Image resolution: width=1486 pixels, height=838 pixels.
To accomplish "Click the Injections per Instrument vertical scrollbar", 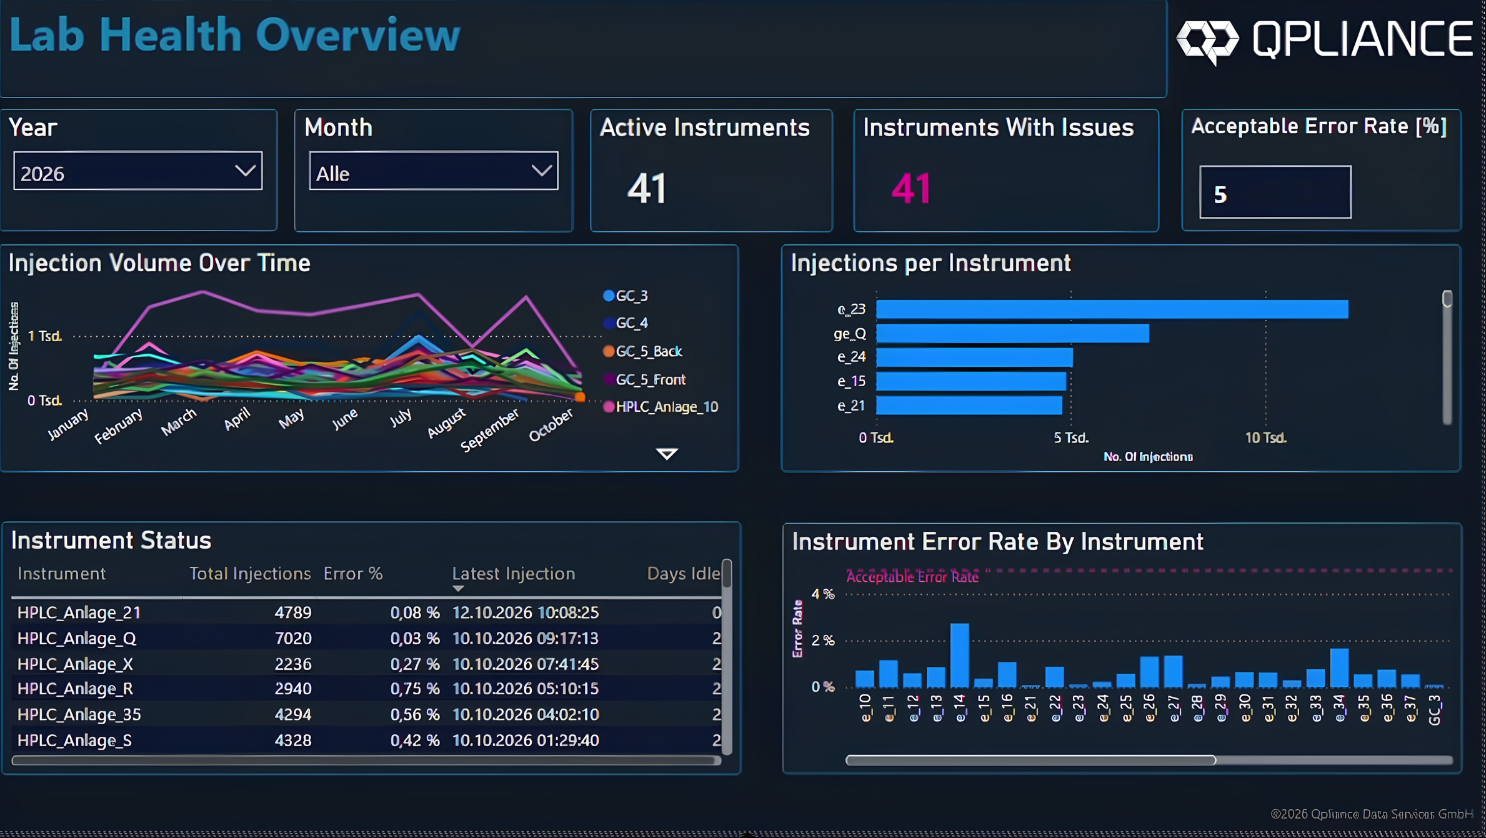I will [1447, 357].
